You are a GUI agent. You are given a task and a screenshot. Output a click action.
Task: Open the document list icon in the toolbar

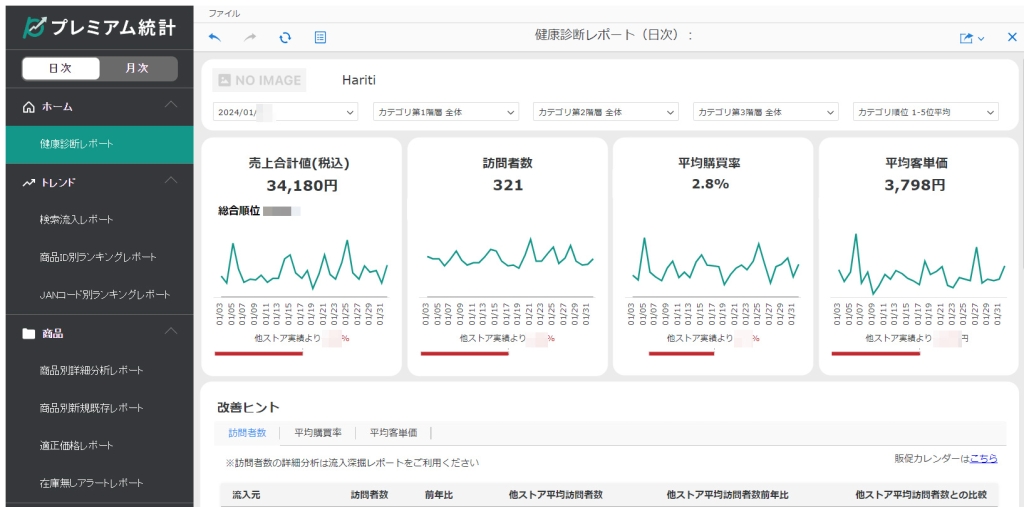point(320,38)
